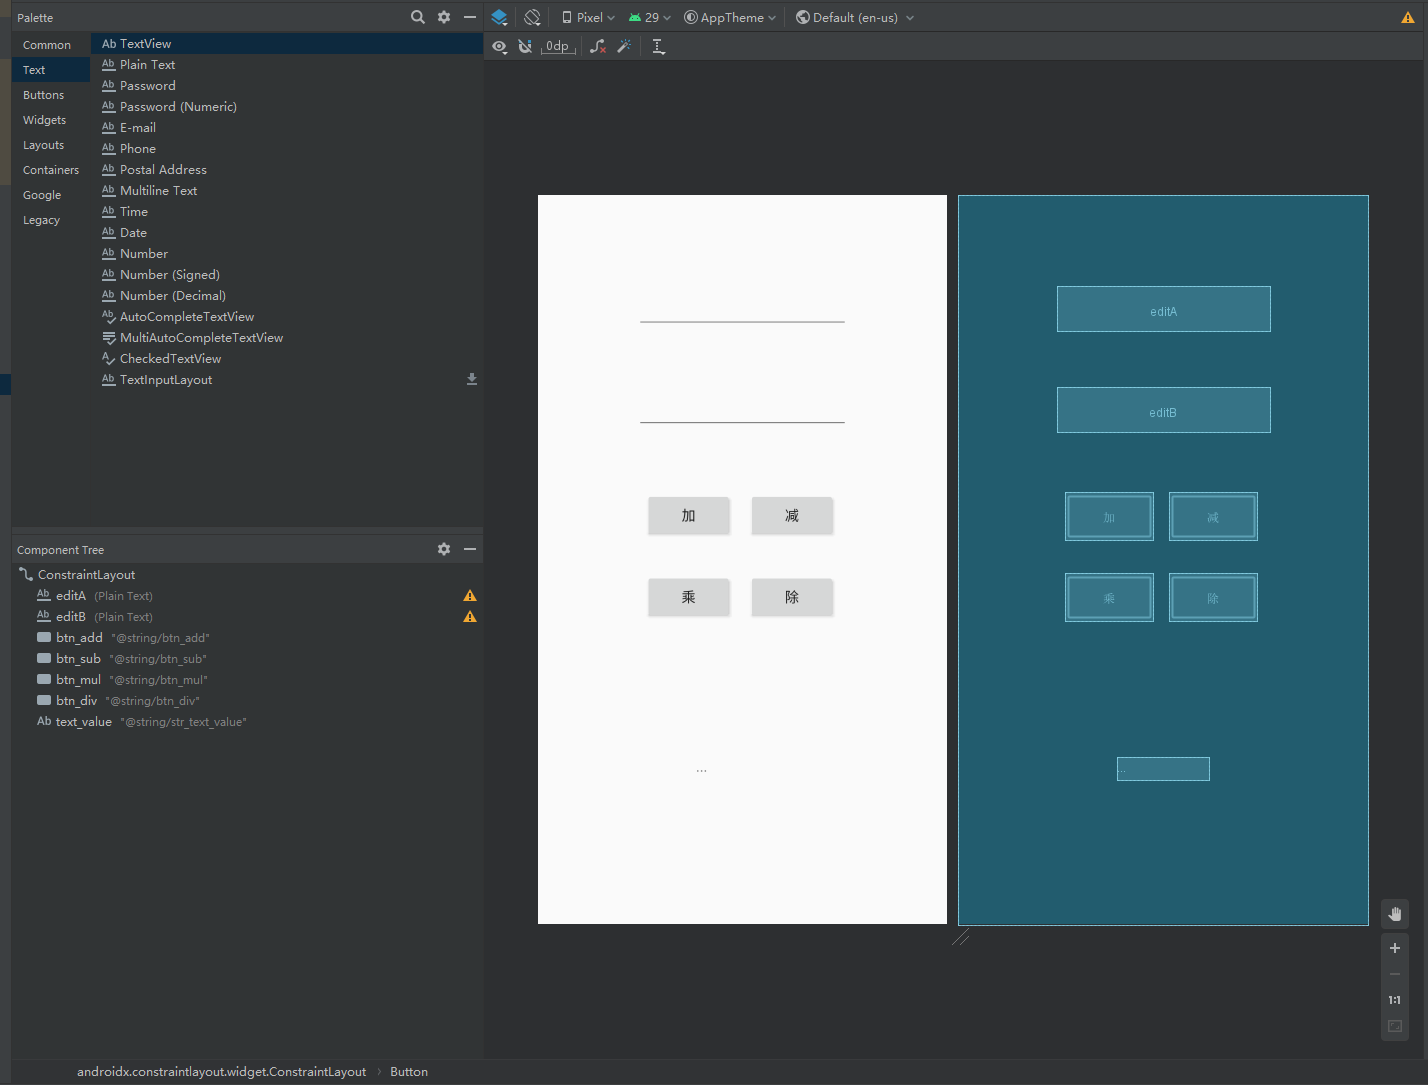
Task: Click the Clear All Constraints icon
Action: click(x=597, y=47)
